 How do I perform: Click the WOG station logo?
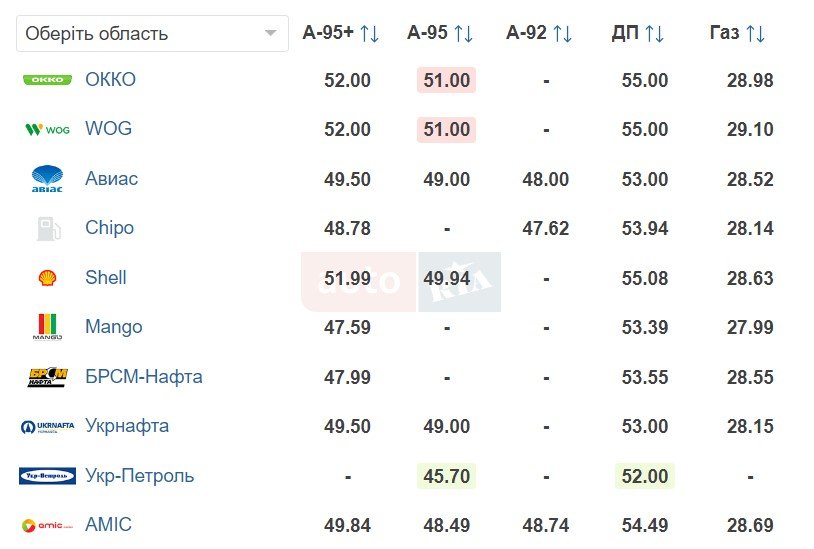47,129
